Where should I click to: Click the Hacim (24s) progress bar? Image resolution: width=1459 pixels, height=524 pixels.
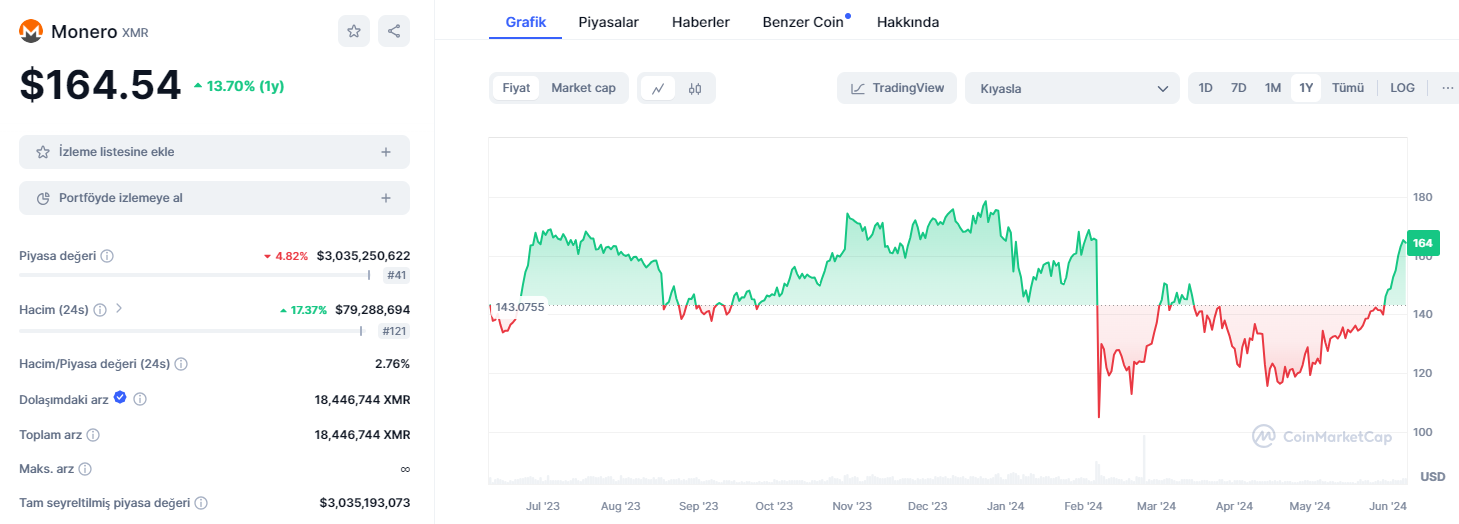tap(192, 330)
